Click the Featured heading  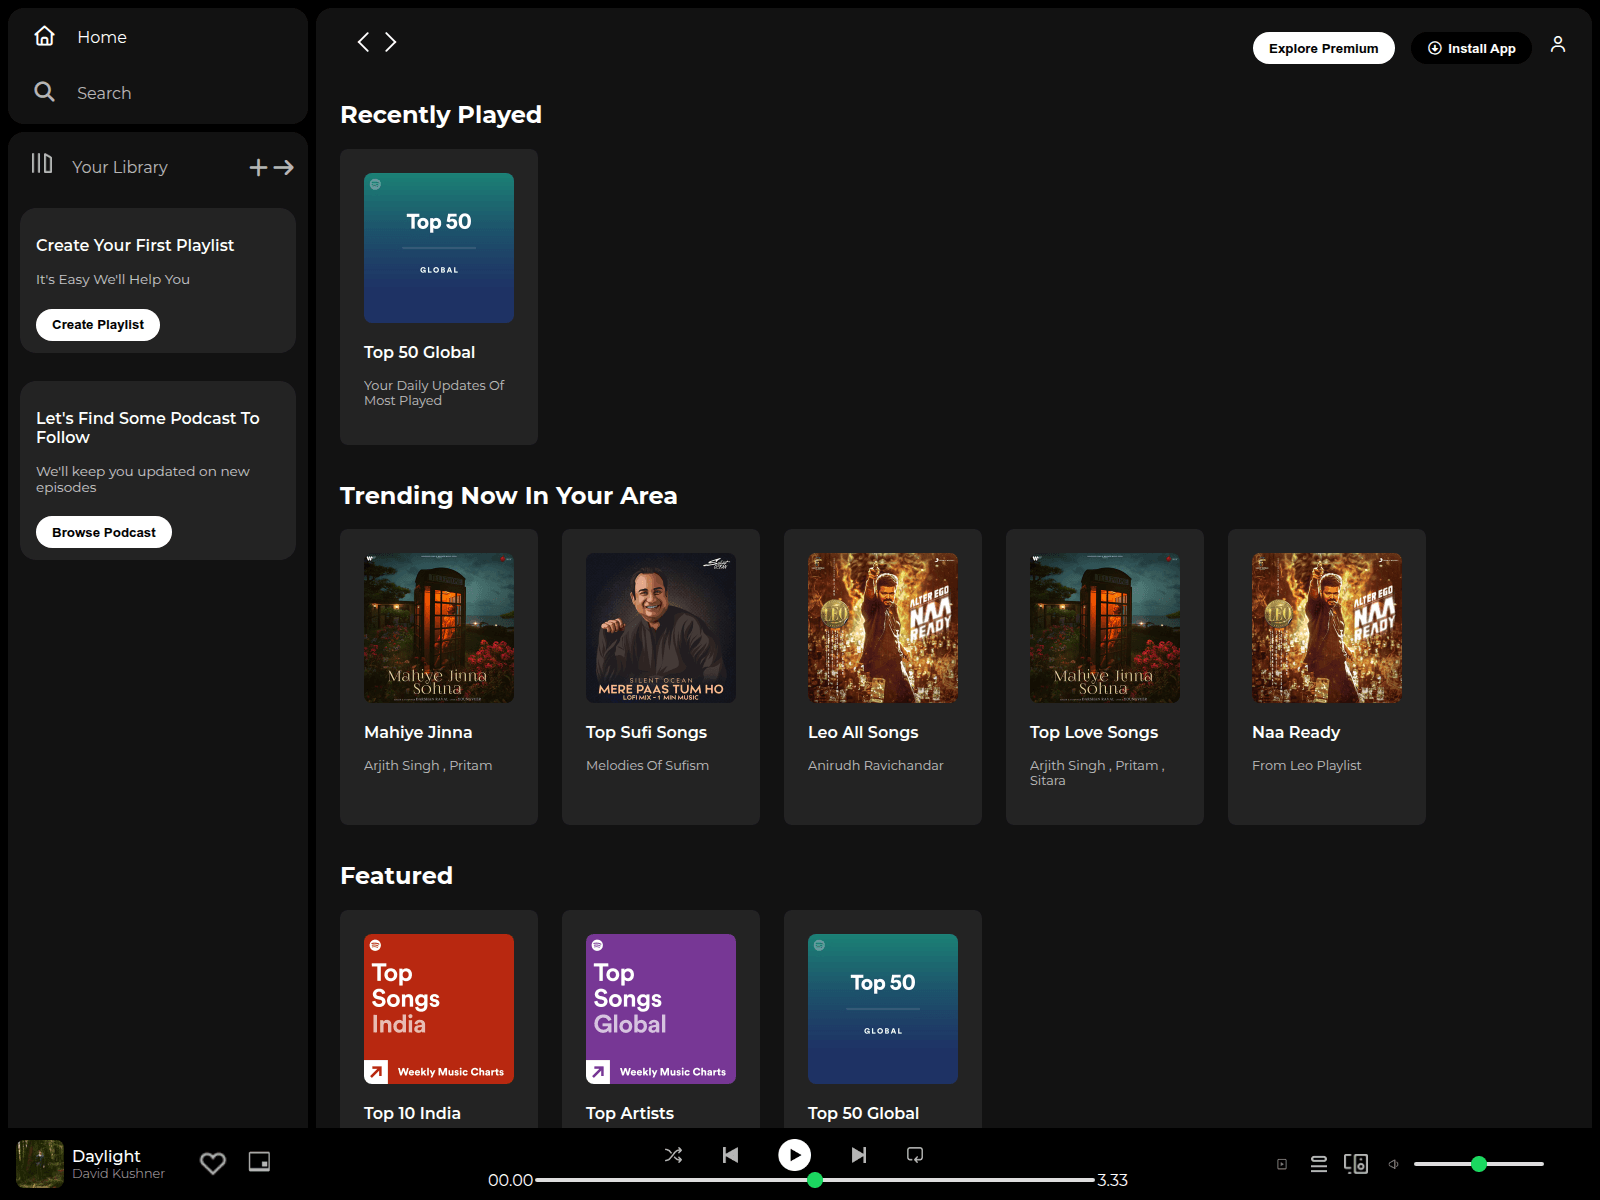pos(396,876)
